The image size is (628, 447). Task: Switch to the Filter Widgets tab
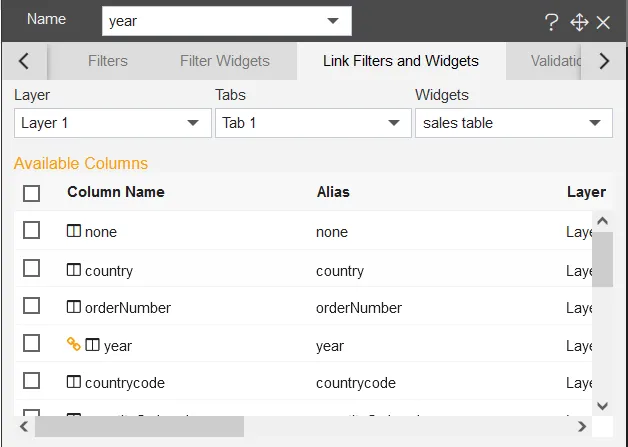coord(225,61)
